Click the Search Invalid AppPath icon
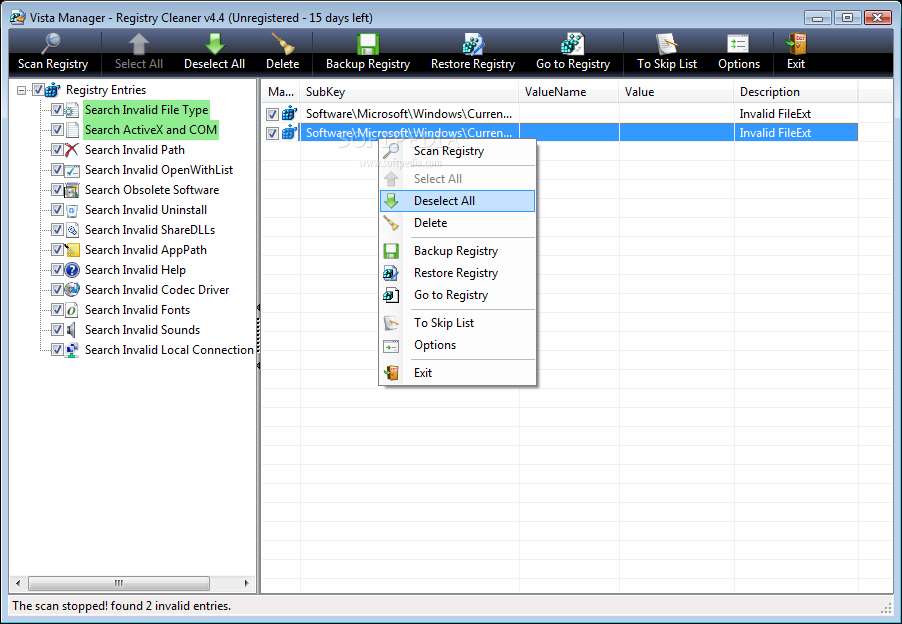Image resolution: width=902 pixels, height=624 pixels. (x=72, y=250)
